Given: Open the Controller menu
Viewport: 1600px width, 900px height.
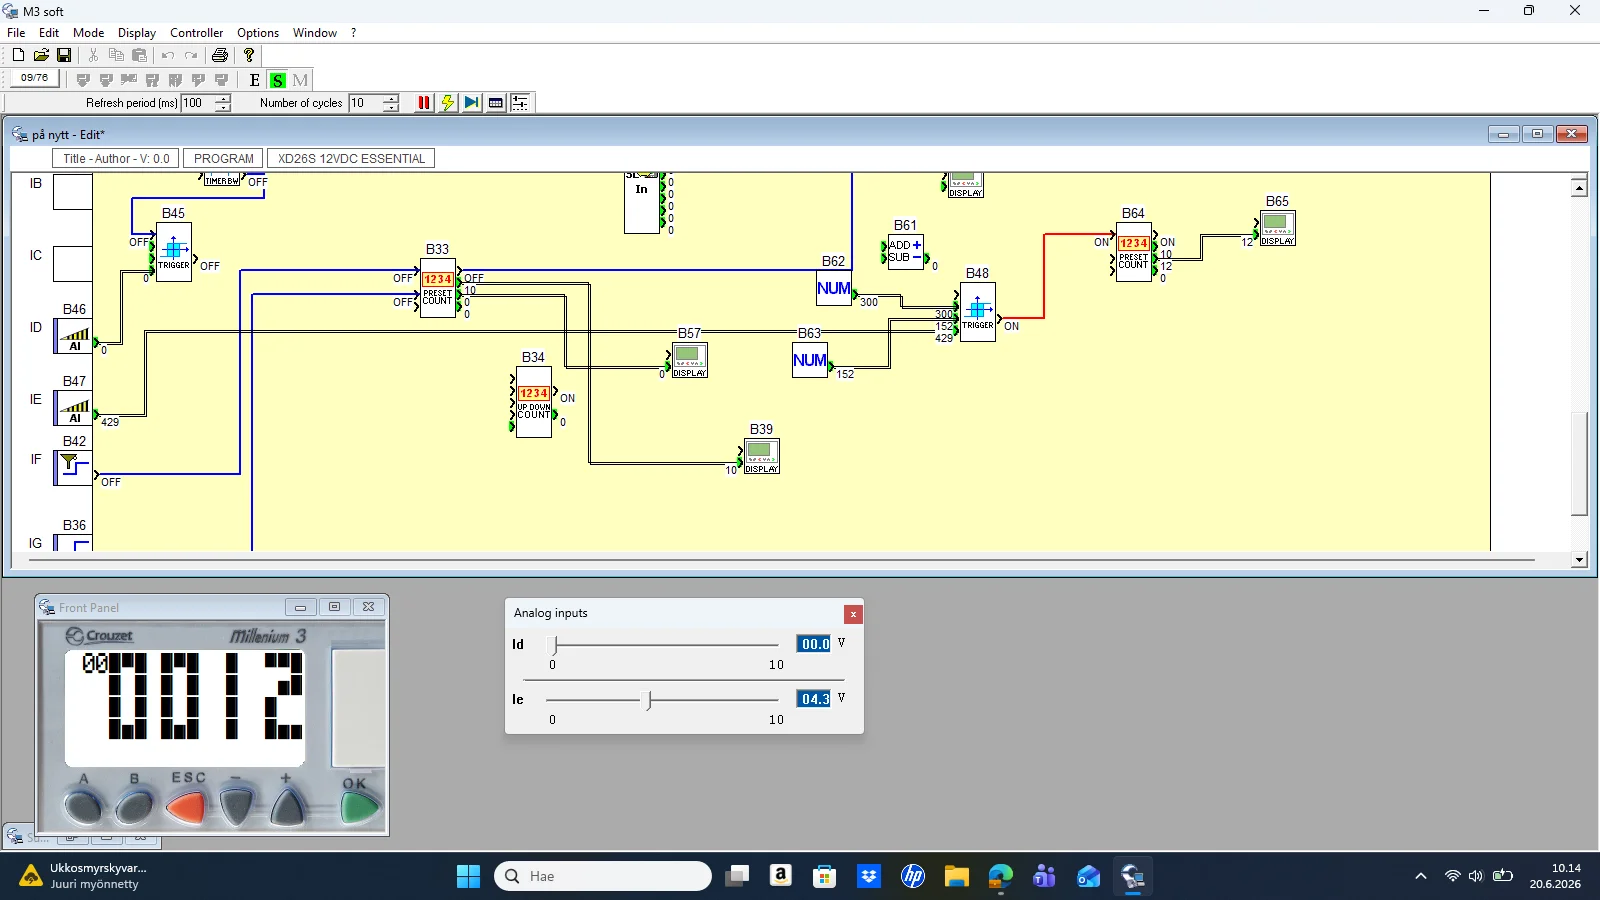Looking at the screenshot, I should pos(196,33).
